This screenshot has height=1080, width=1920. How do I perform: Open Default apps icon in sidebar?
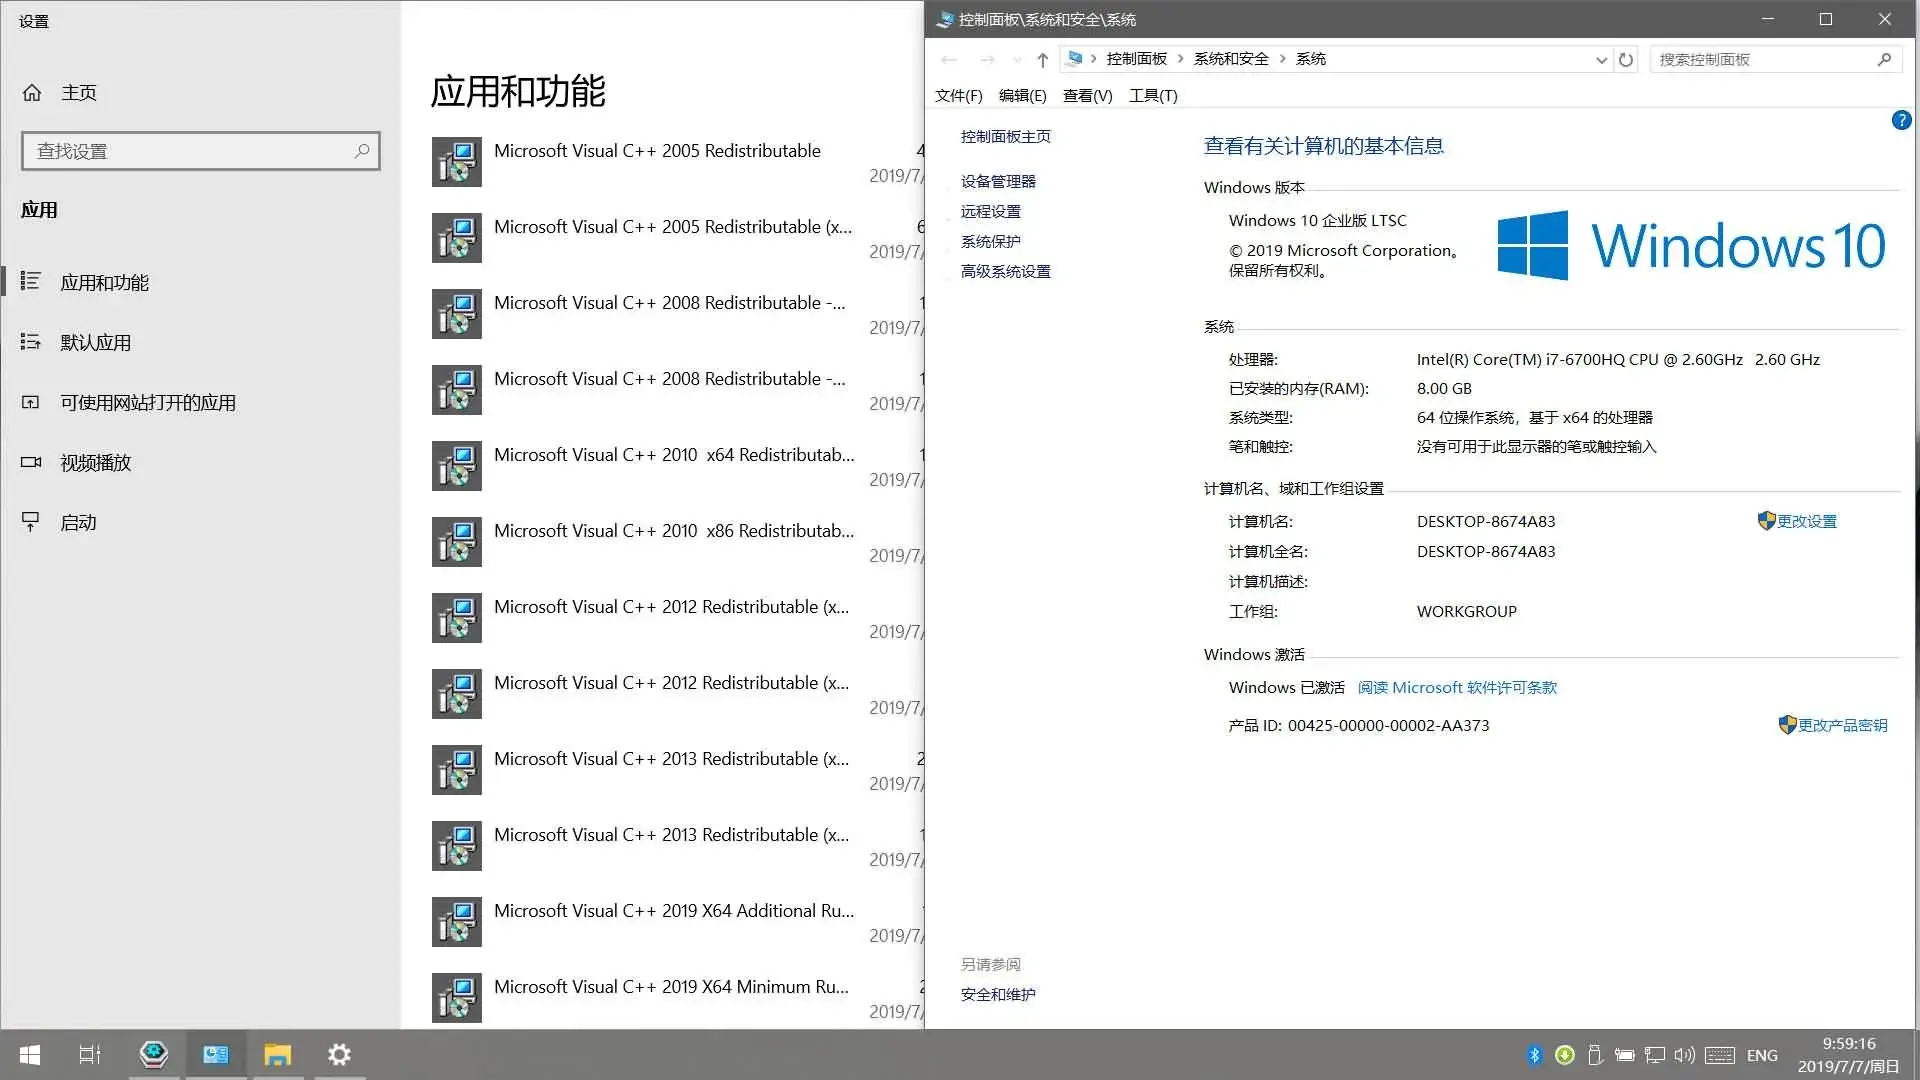[31, 342]
